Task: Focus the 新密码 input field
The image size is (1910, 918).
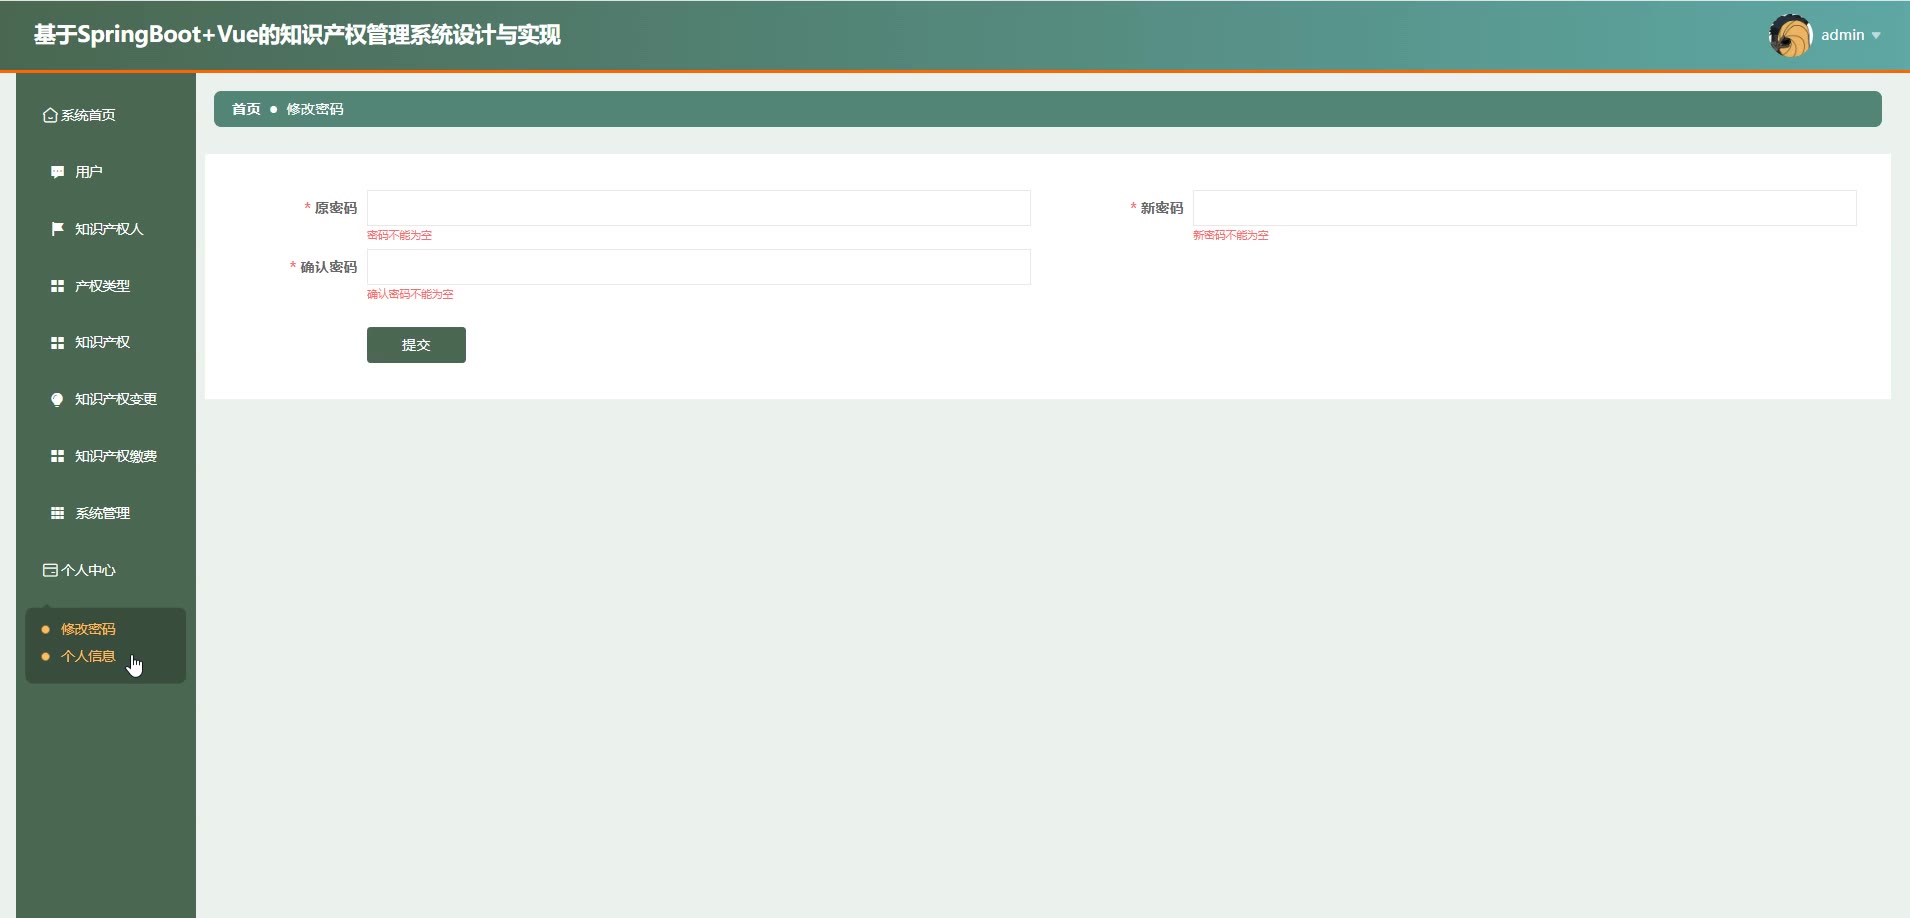Action: click(1524, 208)
